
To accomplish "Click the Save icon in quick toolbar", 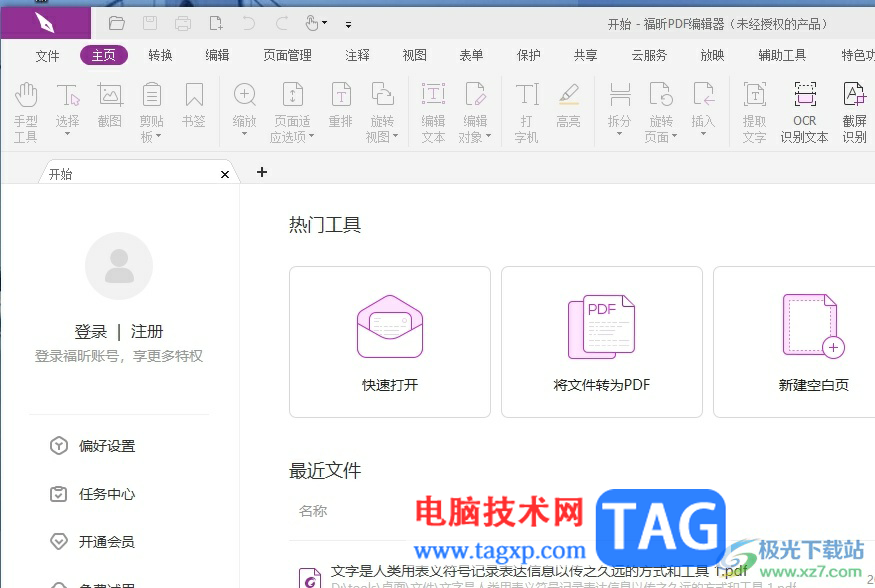I will point(150,23).
